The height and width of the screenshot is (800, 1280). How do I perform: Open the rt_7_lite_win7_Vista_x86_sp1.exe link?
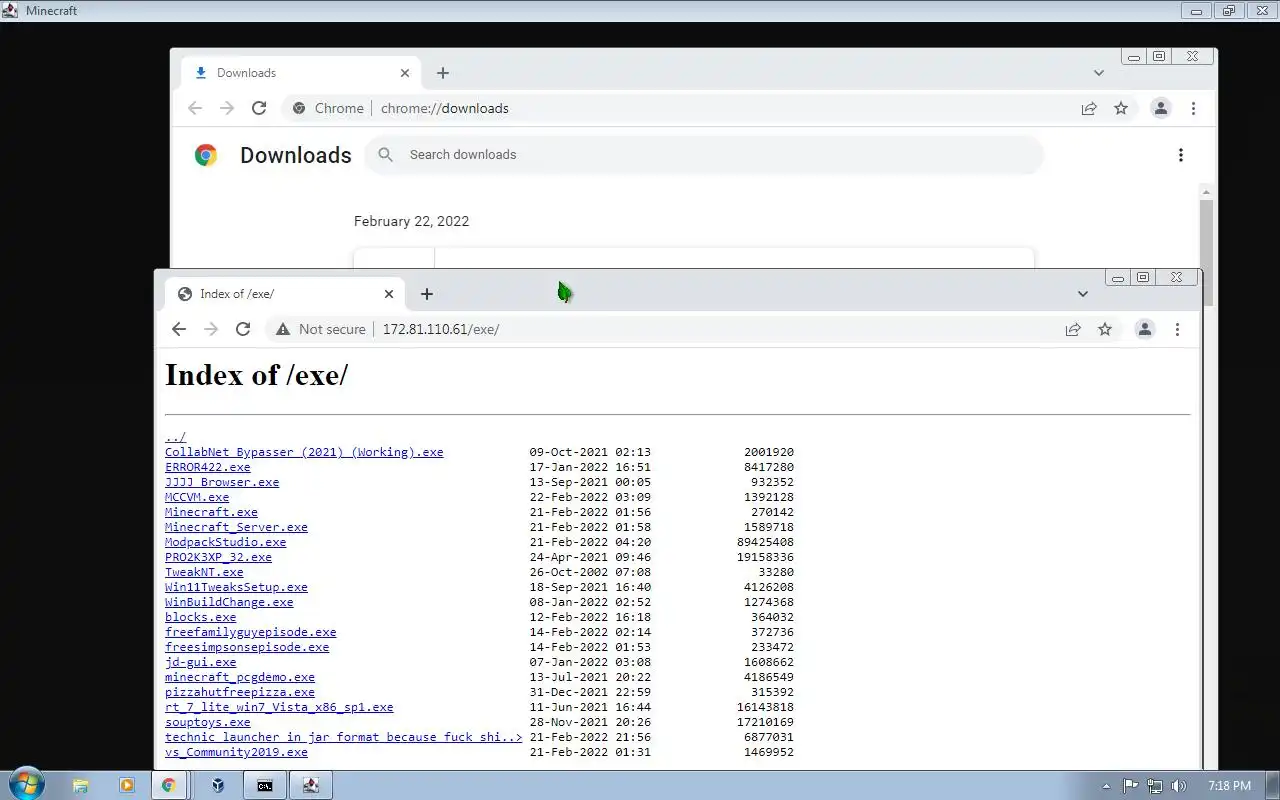tap(279, 707)
